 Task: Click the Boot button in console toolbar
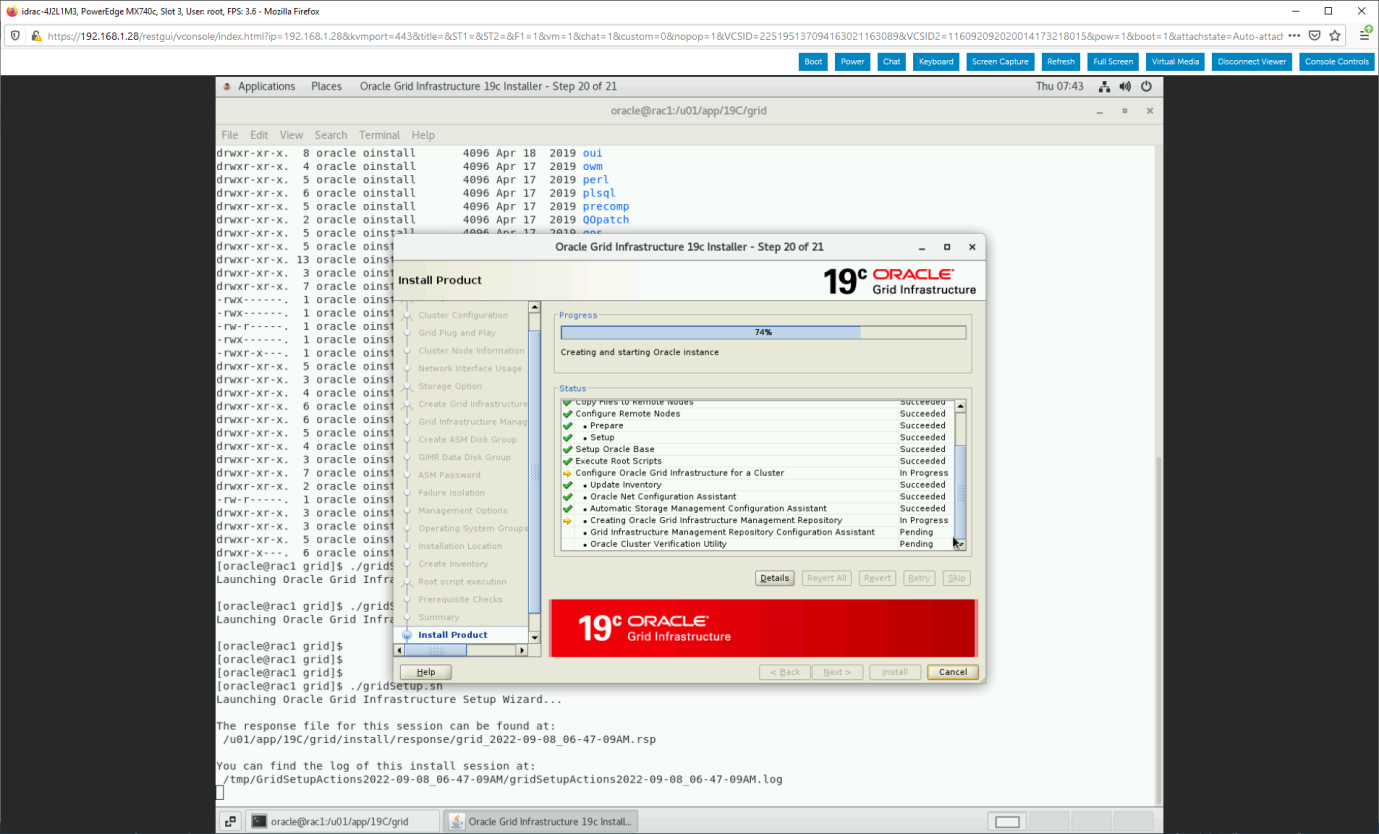(x=813, y=61)
